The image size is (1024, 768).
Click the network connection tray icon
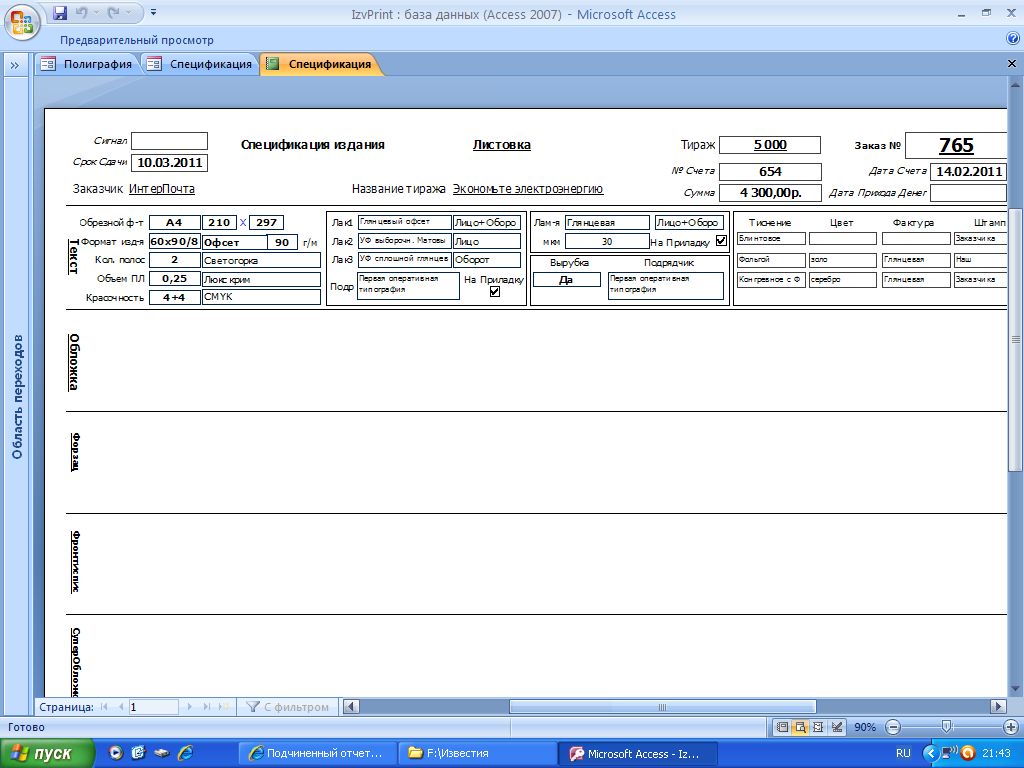950,752
